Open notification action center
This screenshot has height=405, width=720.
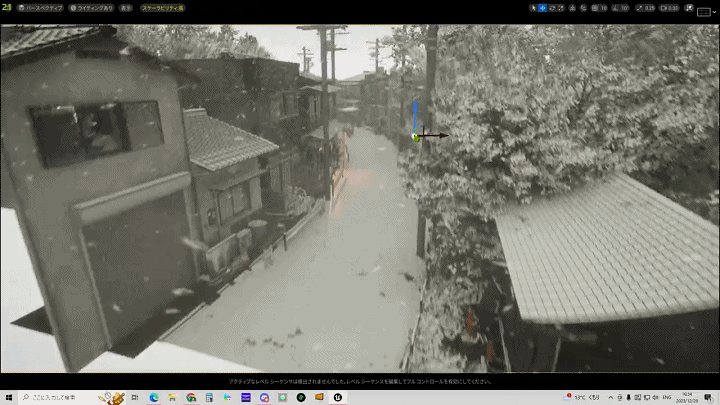[x=709, y=398]
